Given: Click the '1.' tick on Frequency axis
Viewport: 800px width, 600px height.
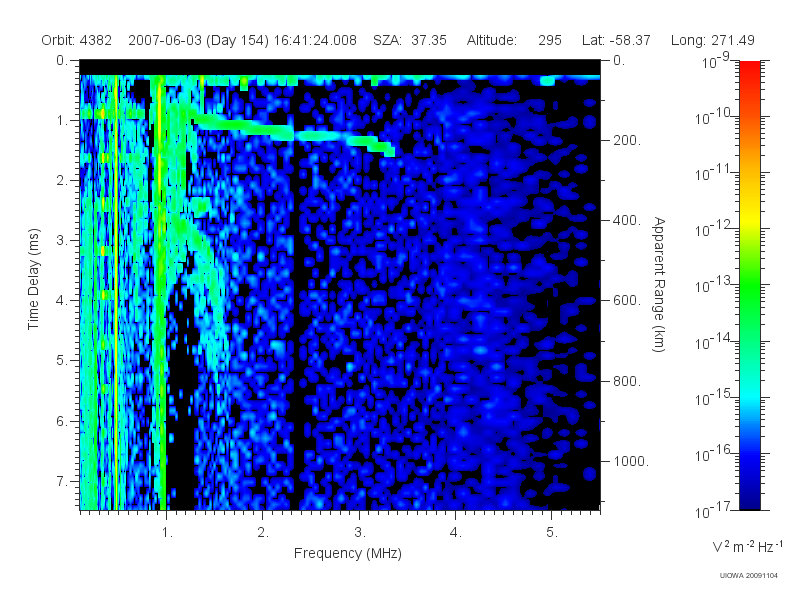Looking at the screenshot, I should coord(167,533).
